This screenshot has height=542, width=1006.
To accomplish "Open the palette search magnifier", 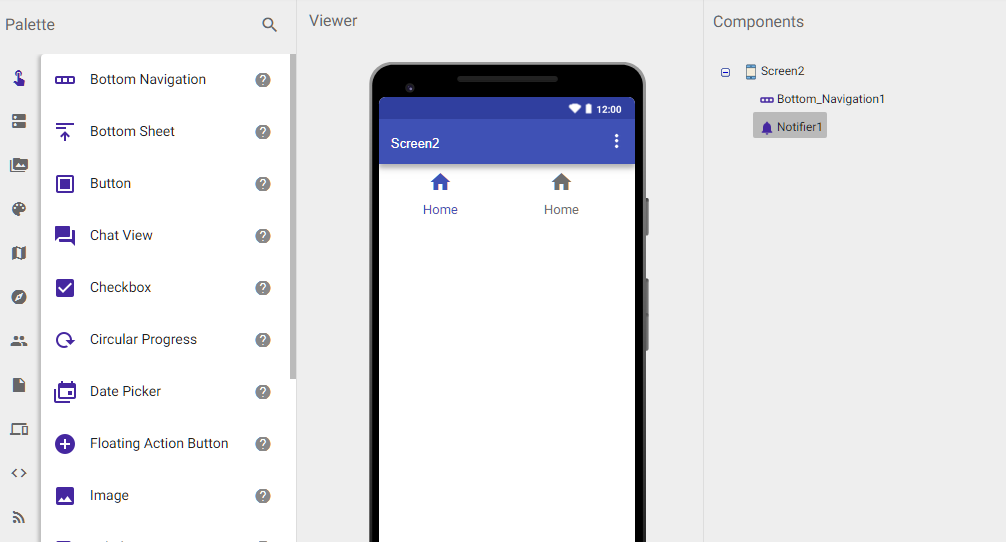I will (269, 25).
